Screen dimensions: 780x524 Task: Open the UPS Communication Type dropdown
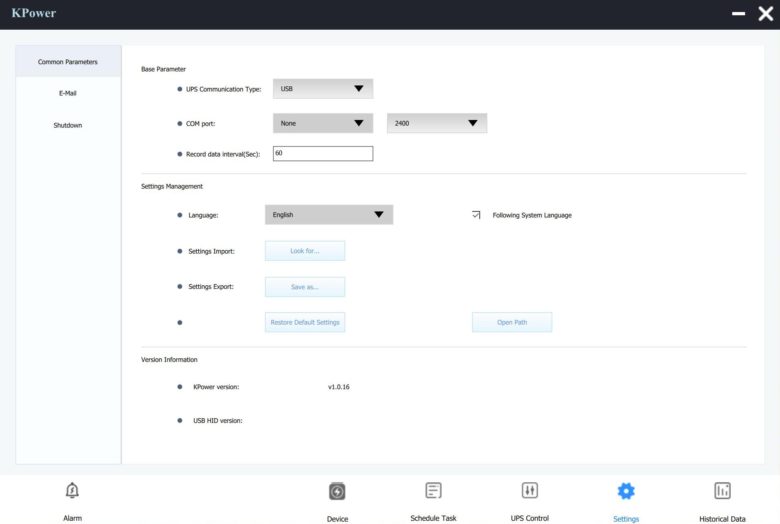(x=323, y=89)
